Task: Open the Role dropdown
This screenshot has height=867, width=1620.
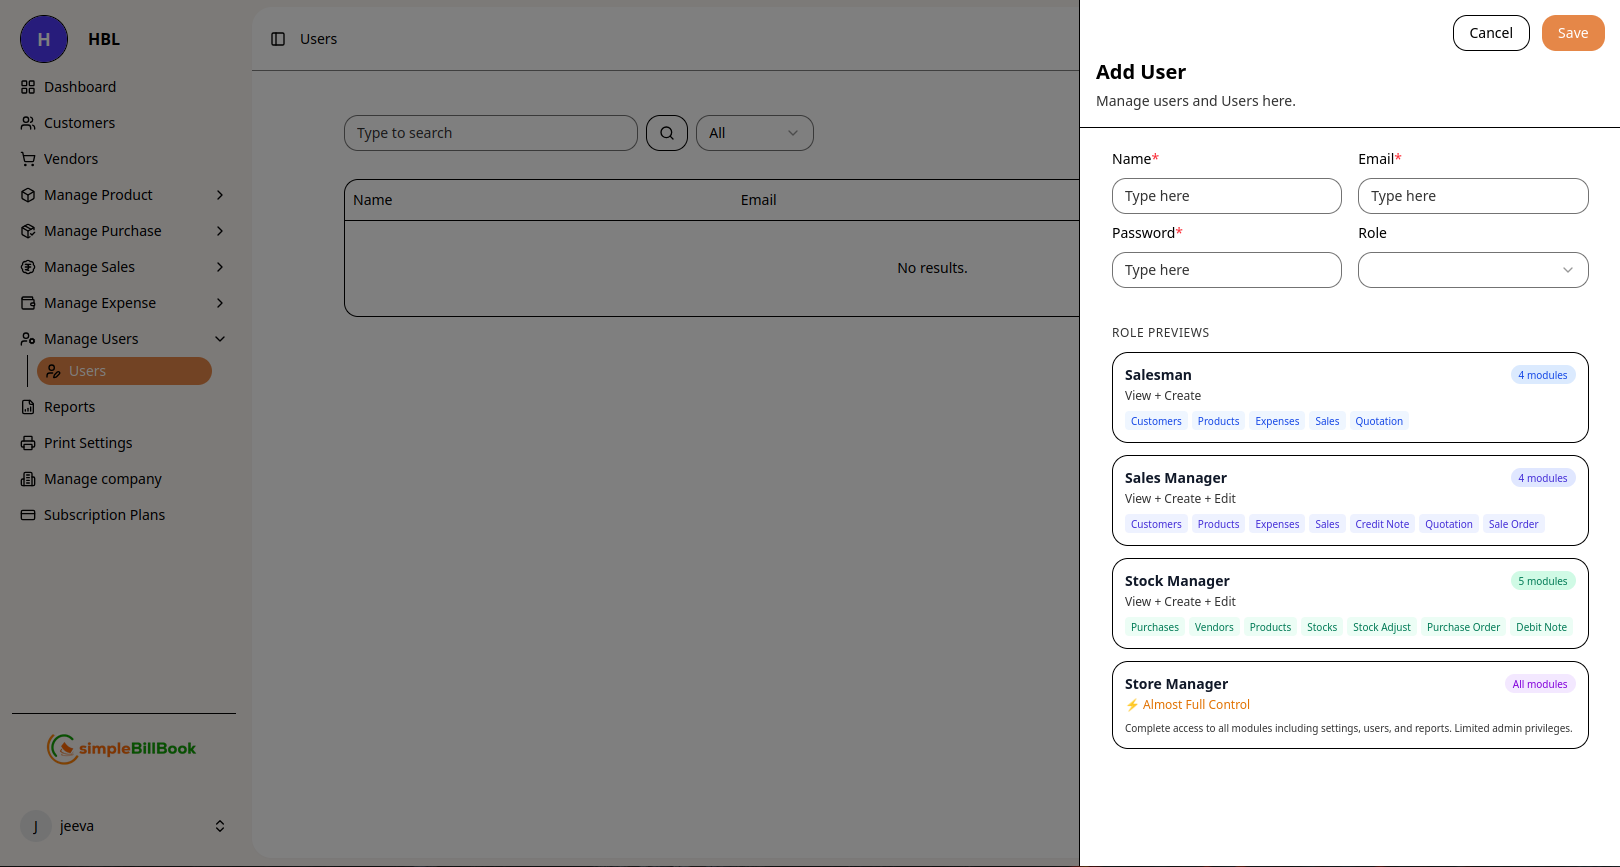Action: pos(1472,270)
